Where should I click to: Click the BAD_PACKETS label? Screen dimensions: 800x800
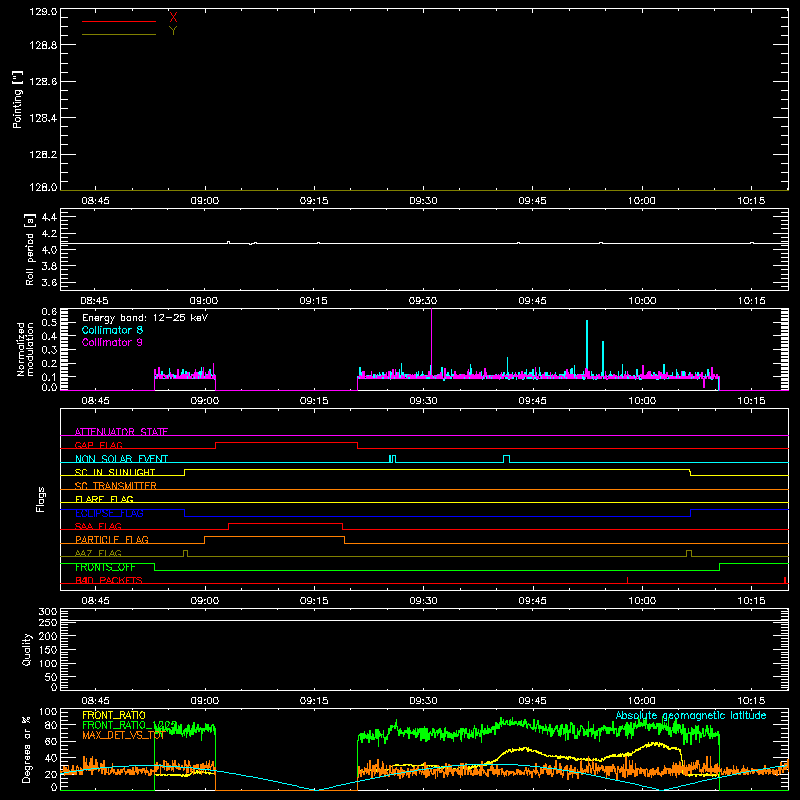point(109,580)
